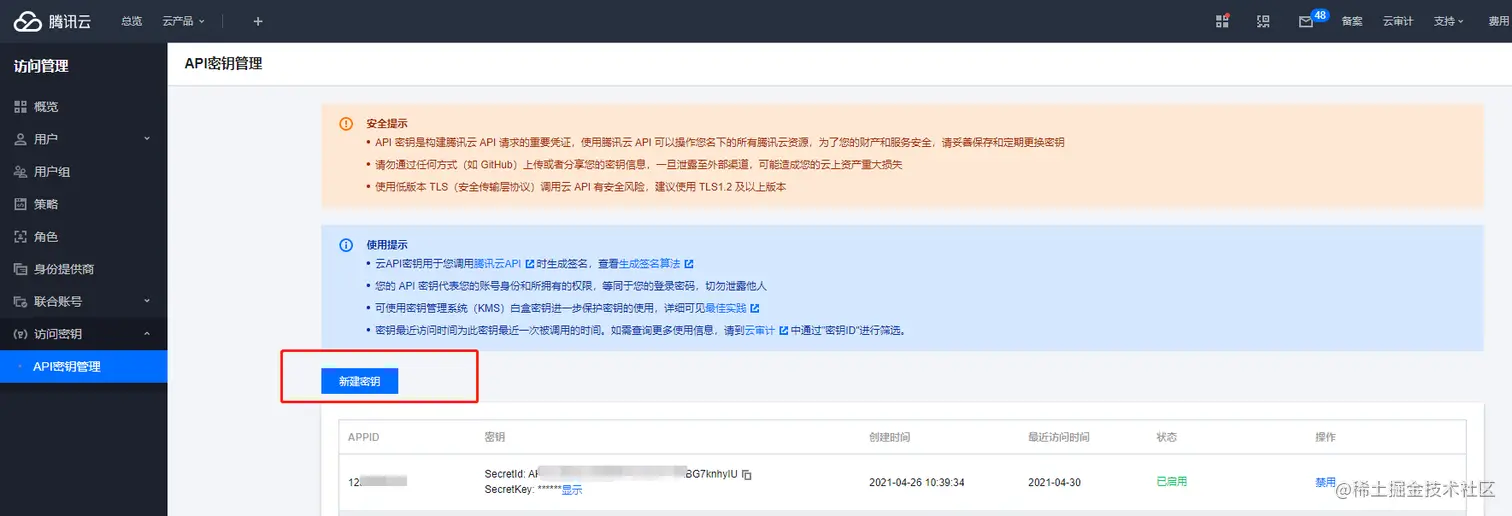Viewport: 1512px width, 516px height.
Task: Open messages mail icon with 48 badge
Action: (x=1306, y=21)
